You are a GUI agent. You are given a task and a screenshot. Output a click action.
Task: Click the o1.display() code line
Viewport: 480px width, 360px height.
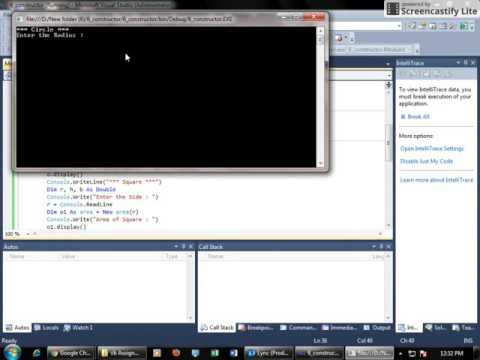[x=66, y=227]
